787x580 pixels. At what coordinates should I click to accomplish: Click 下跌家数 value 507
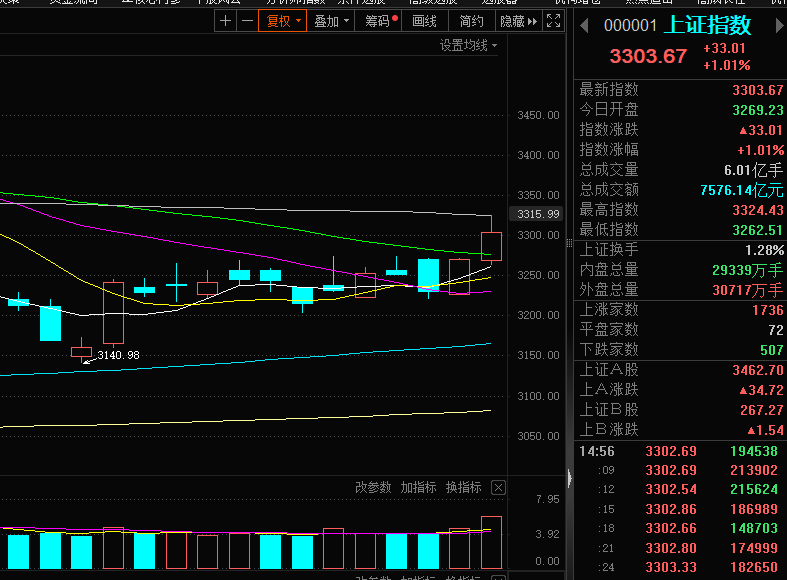pyautogui.click(x=771, y=350)
